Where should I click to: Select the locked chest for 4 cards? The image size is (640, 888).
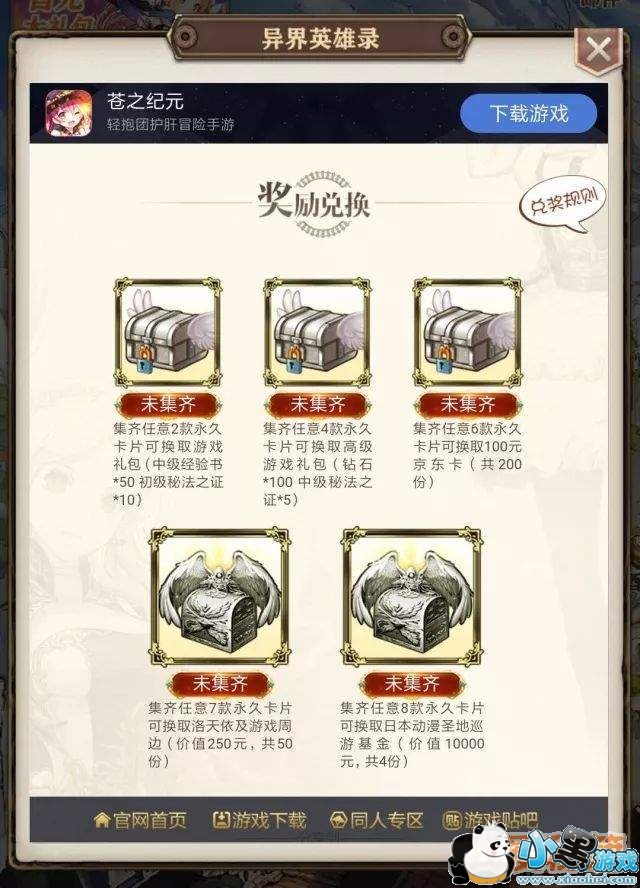coord(317,332)
